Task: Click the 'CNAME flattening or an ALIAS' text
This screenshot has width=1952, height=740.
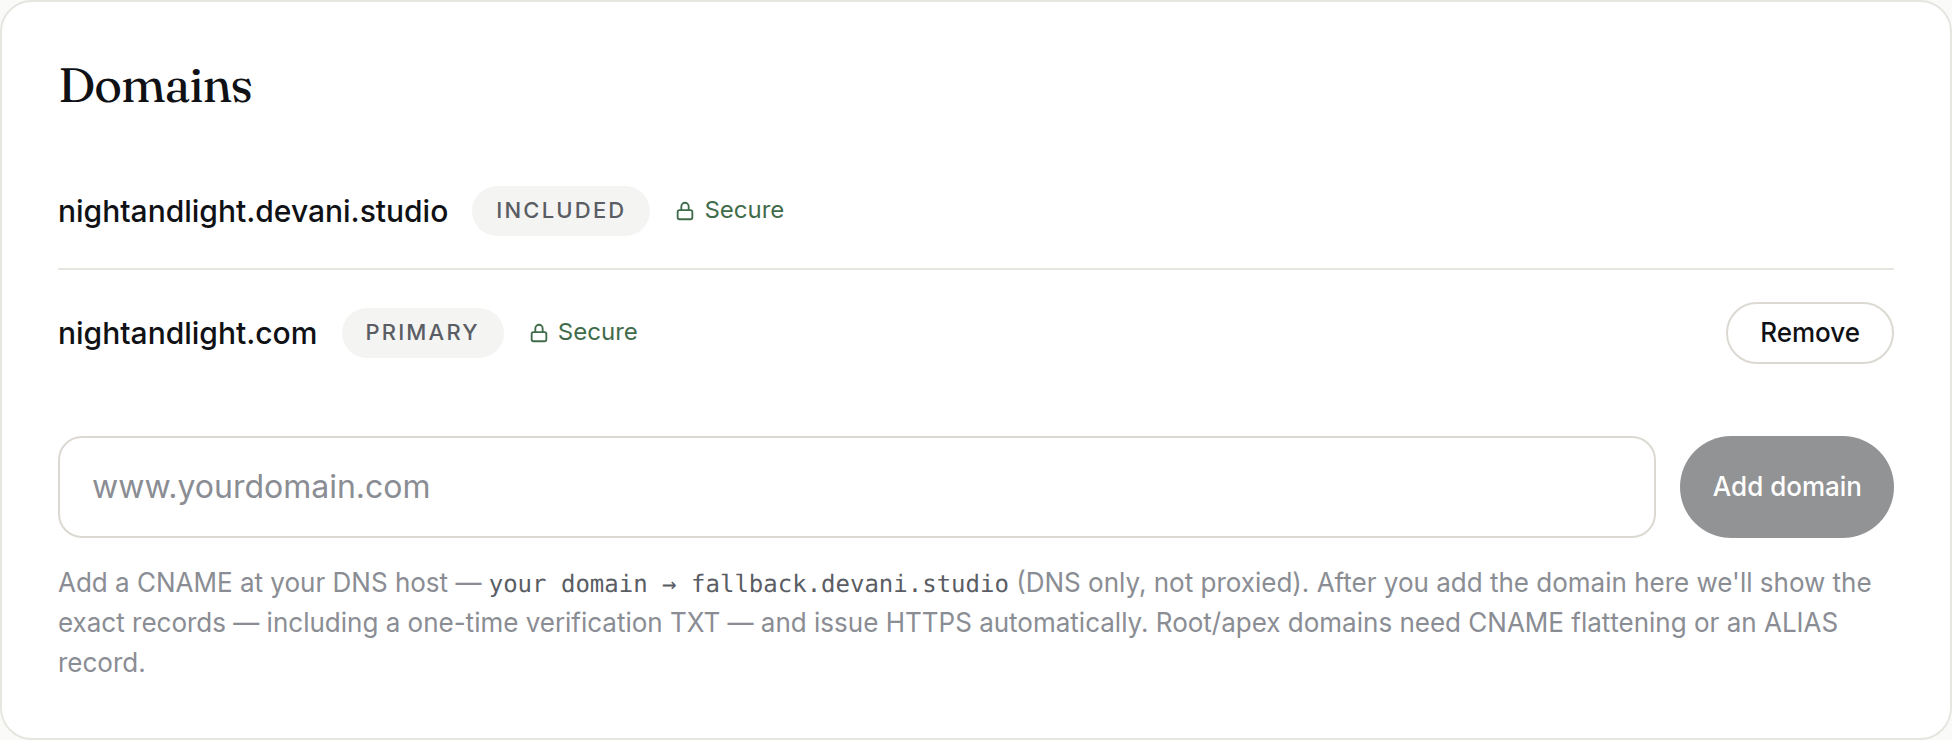Action: click(1652, 623)
